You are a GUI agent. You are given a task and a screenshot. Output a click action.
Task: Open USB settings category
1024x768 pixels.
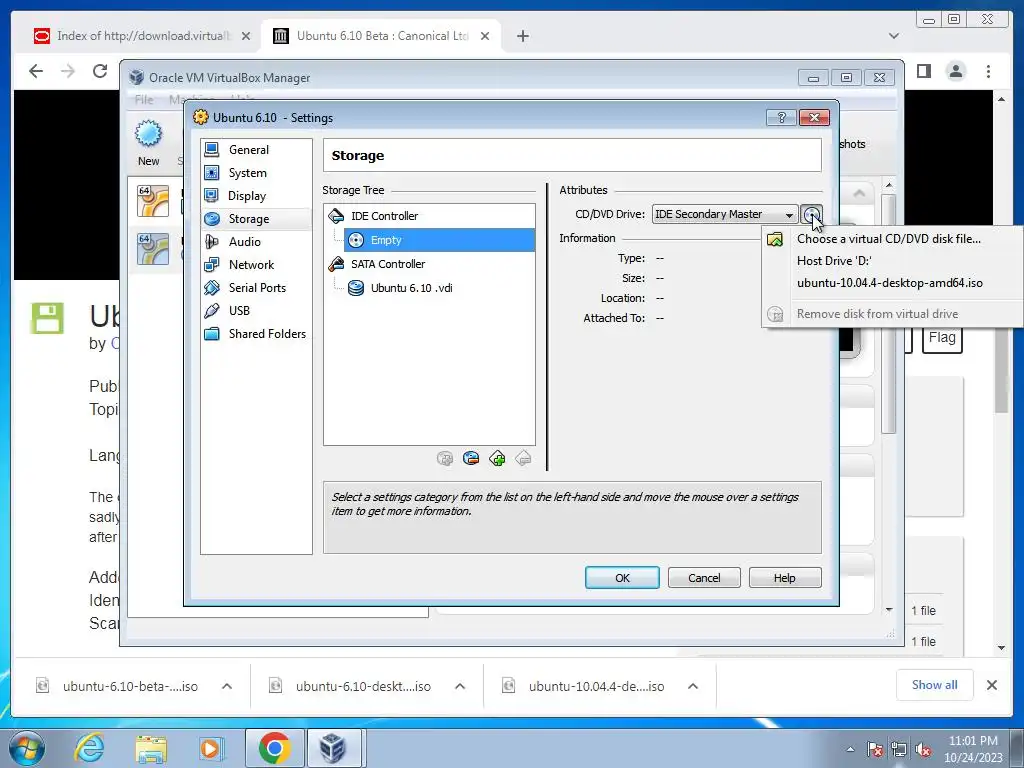(256, 310)
